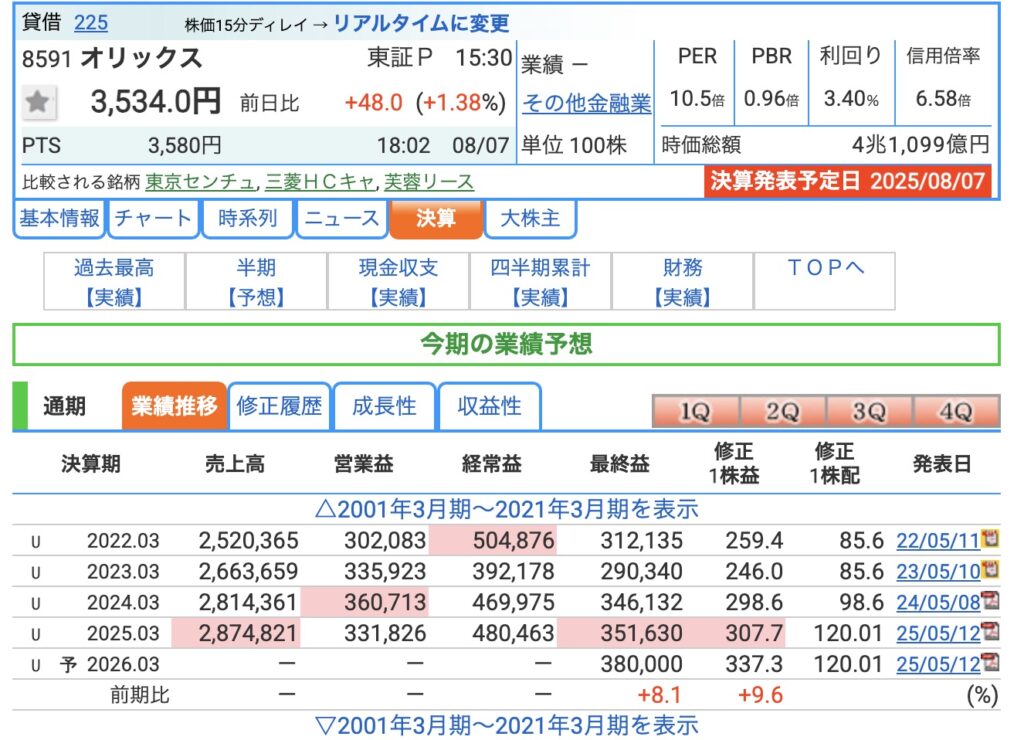
Task: Click the 360,713 営業益 value
Action: pyautogui.click(x=385, y=602)
